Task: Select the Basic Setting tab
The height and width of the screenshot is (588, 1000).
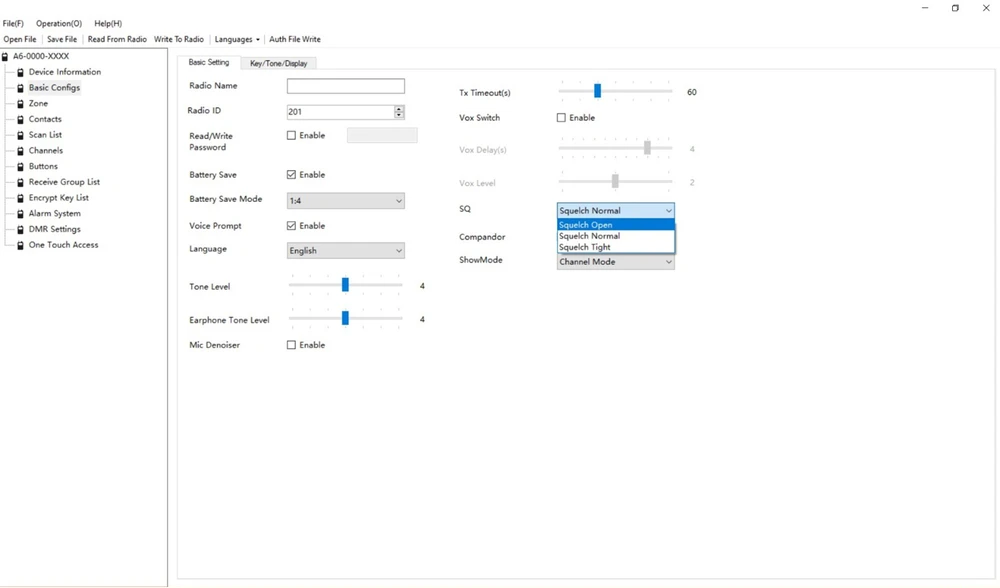Action: click(209, 62)
